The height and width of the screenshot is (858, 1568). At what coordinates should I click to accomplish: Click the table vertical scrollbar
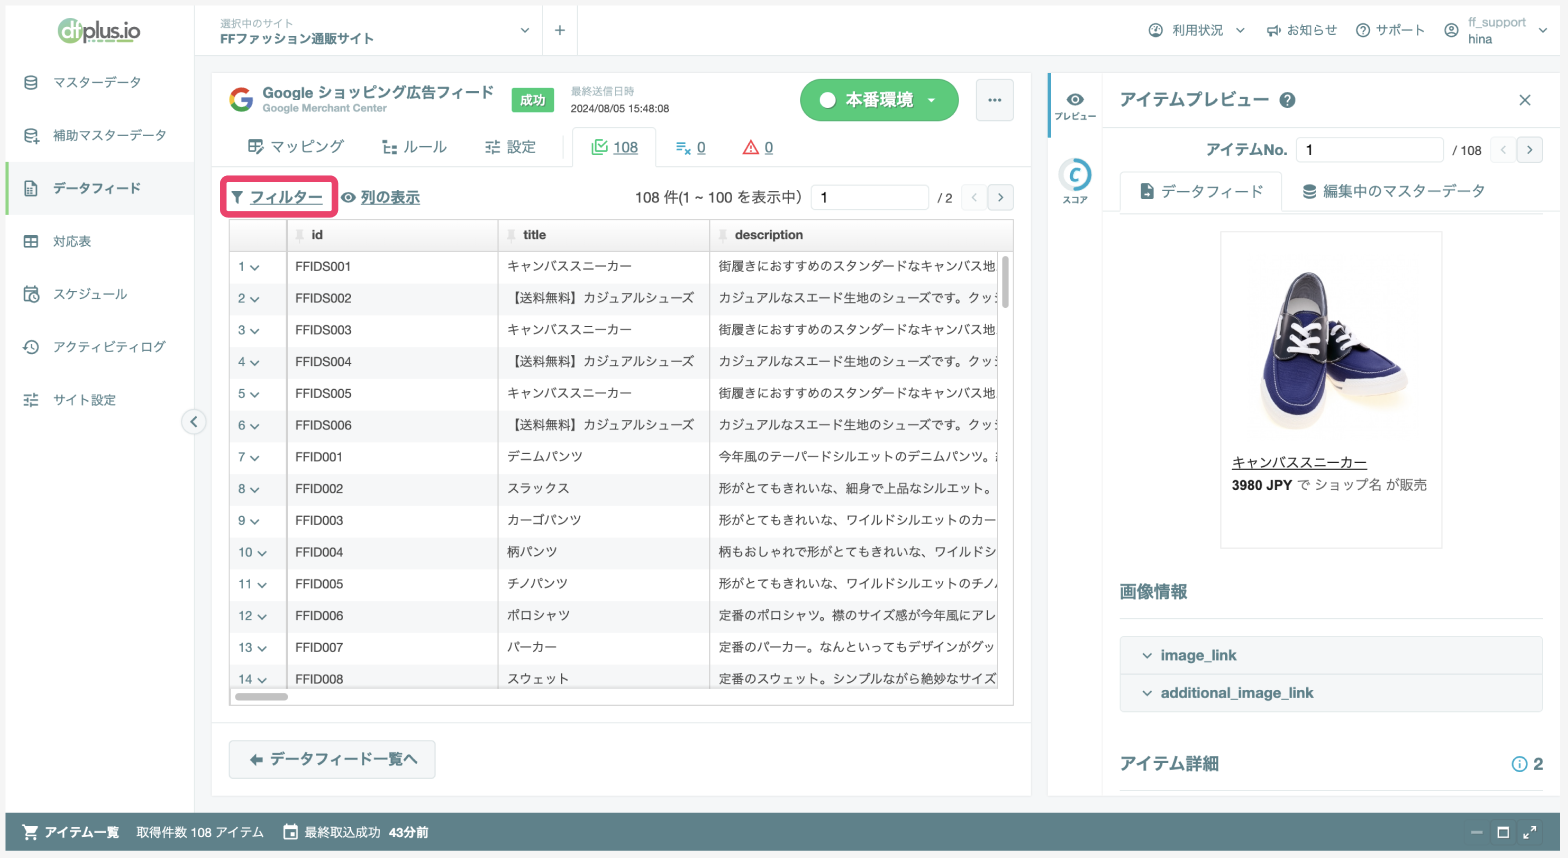tap(1005, 282)
